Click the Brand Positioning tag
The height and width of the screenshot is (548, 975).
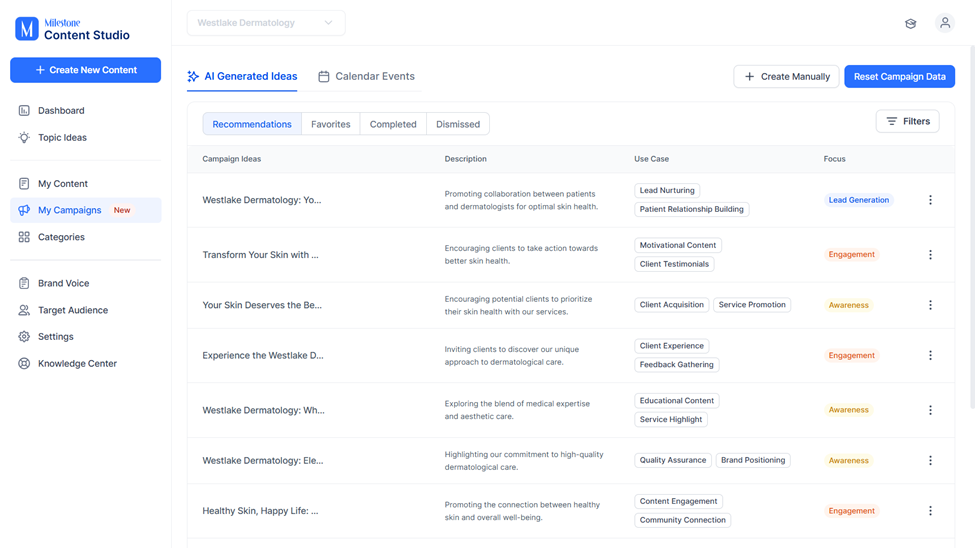point(753,460)
